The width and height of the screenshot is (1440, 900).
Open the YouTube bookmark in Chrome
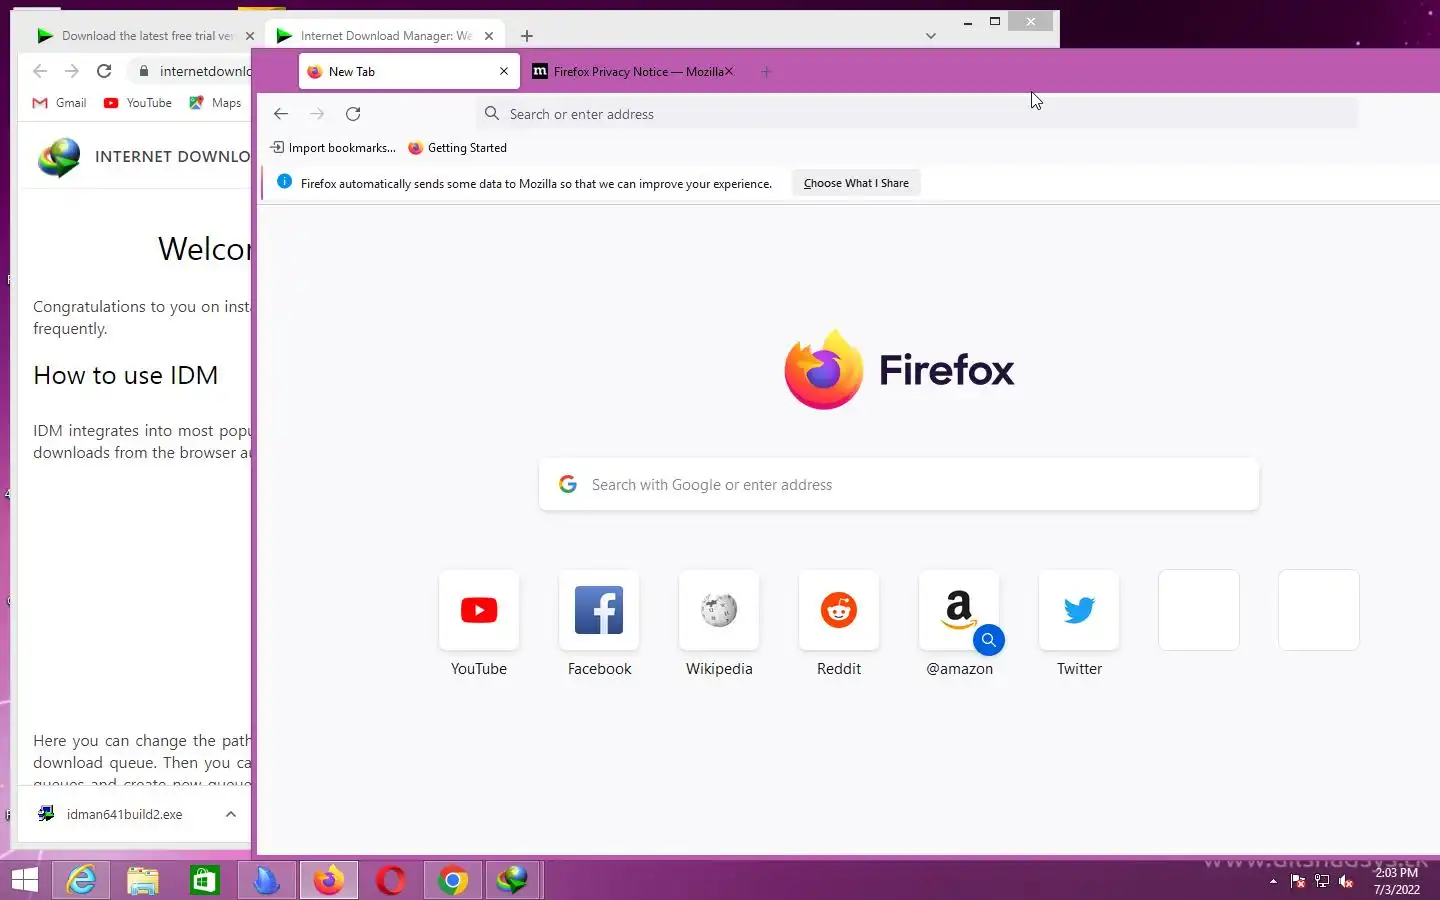138,103
